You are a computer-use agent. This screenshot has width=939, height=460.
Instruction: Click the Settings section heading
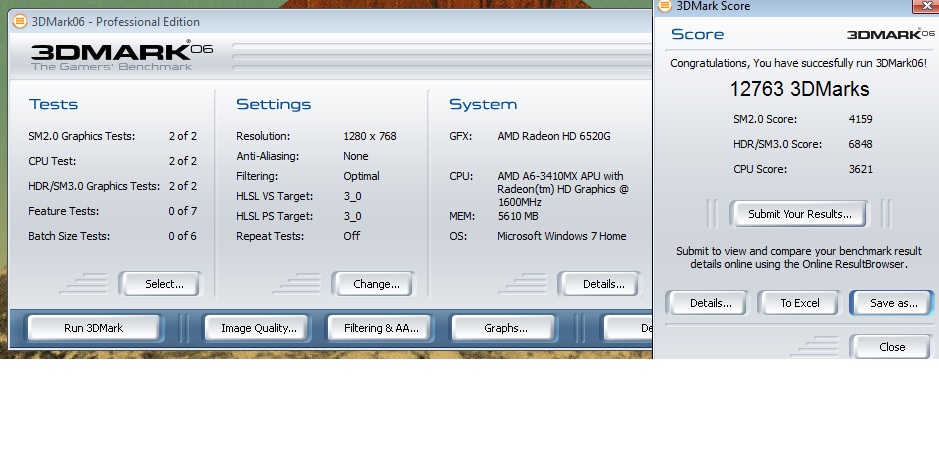tap(274, 104)
